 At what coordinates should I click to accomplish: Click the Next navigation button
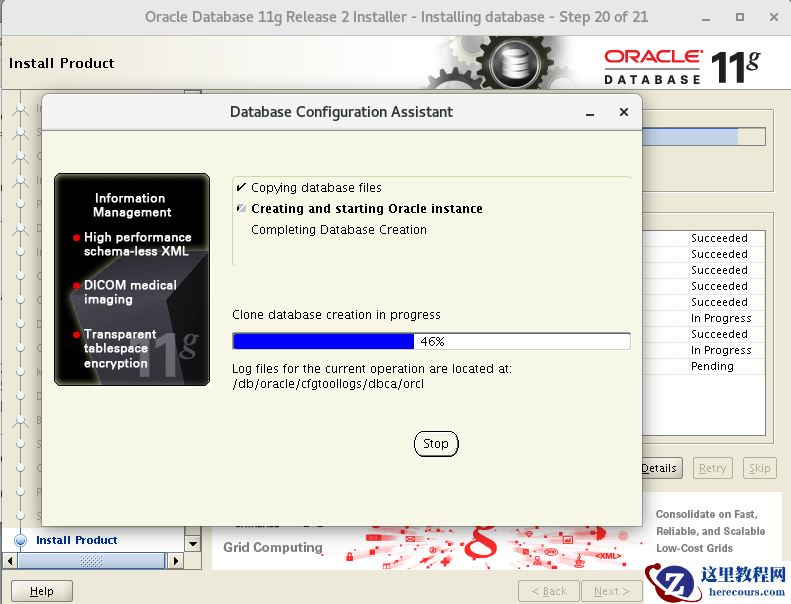click(611, 591)
